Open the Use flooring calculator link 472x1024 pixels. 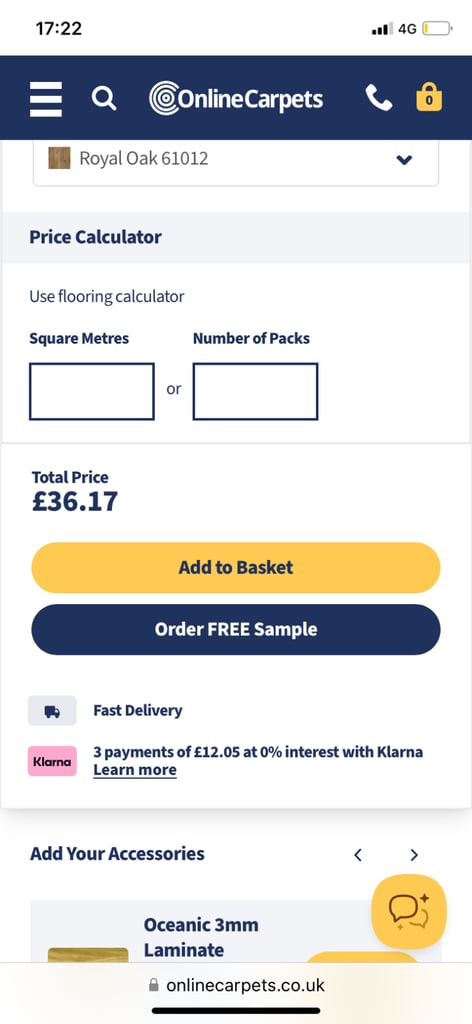pos(107,296)
